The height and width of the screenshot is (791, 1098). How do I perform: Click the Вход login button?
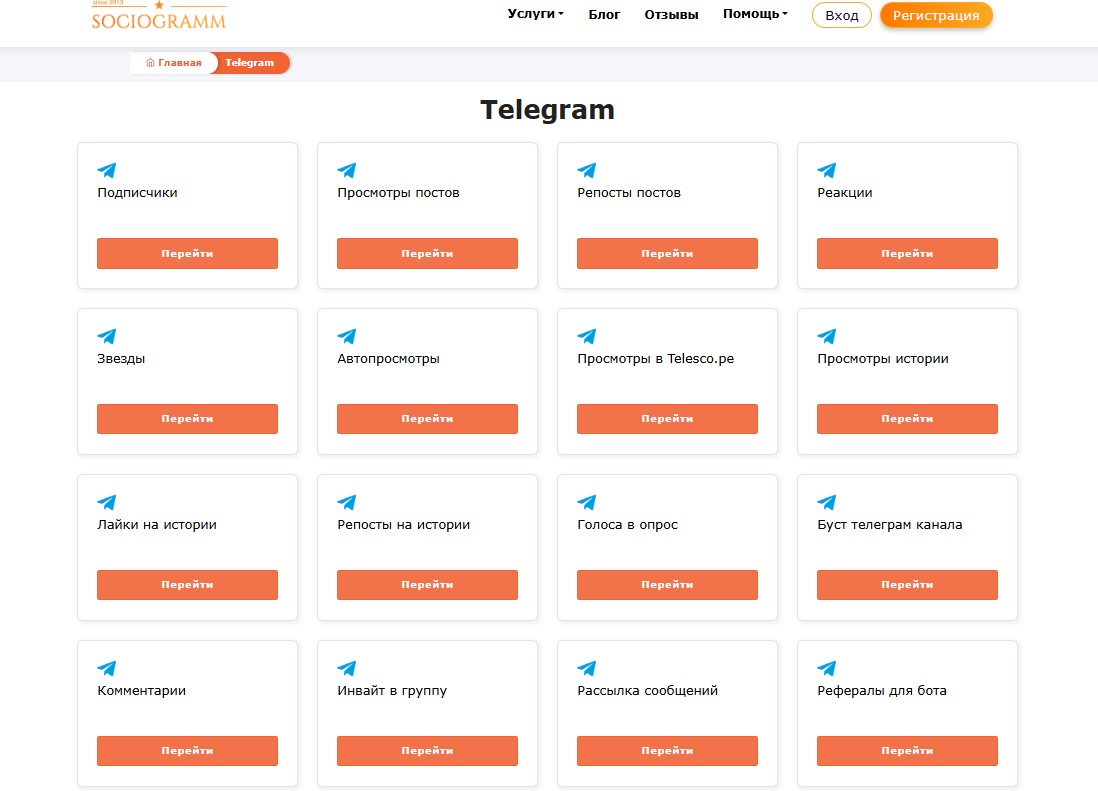(842, 15)
